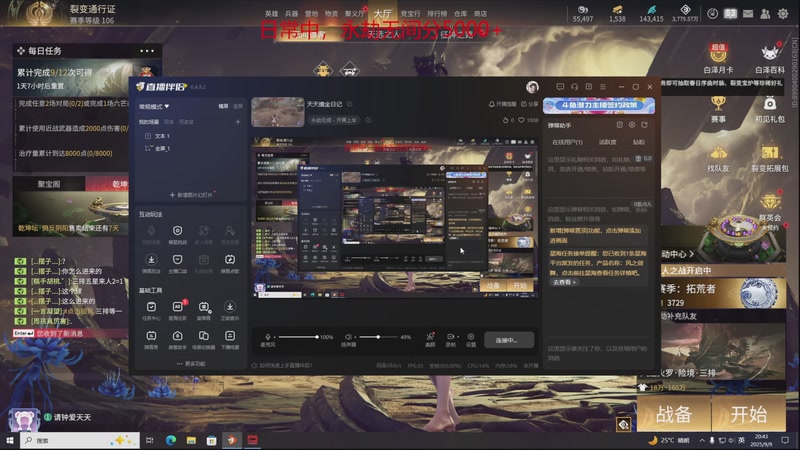Open the game settings gear icon
This screenshot has width=800, height=450.
click(783, 14)
